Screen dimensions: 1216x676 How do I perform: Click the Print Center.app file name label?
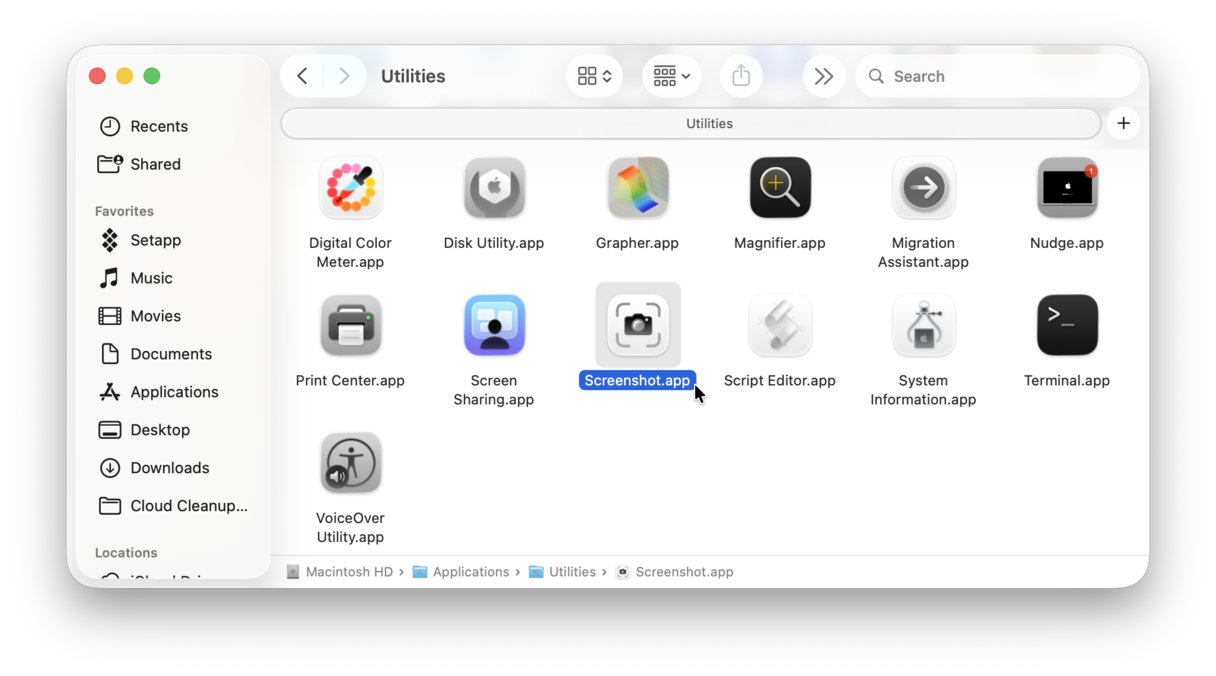[x=350, y=380]
